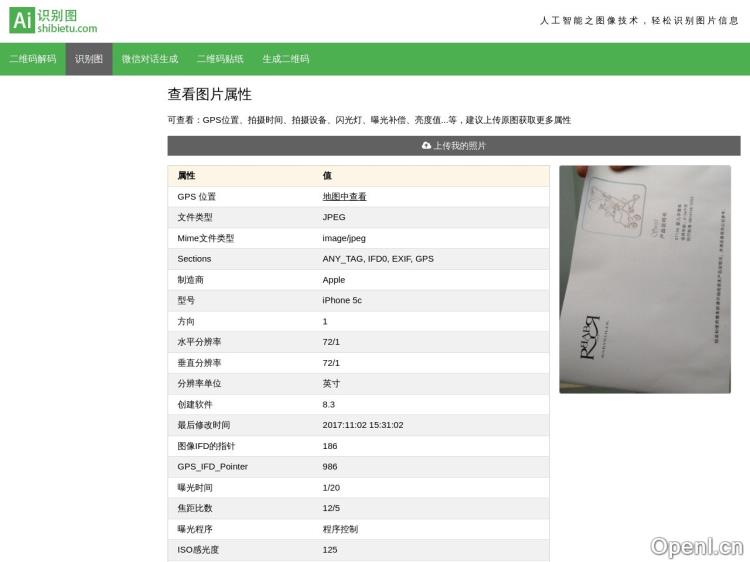Click the 英寸 value cell
Screen dimensions: 750x562
click(x=331, y=384)
